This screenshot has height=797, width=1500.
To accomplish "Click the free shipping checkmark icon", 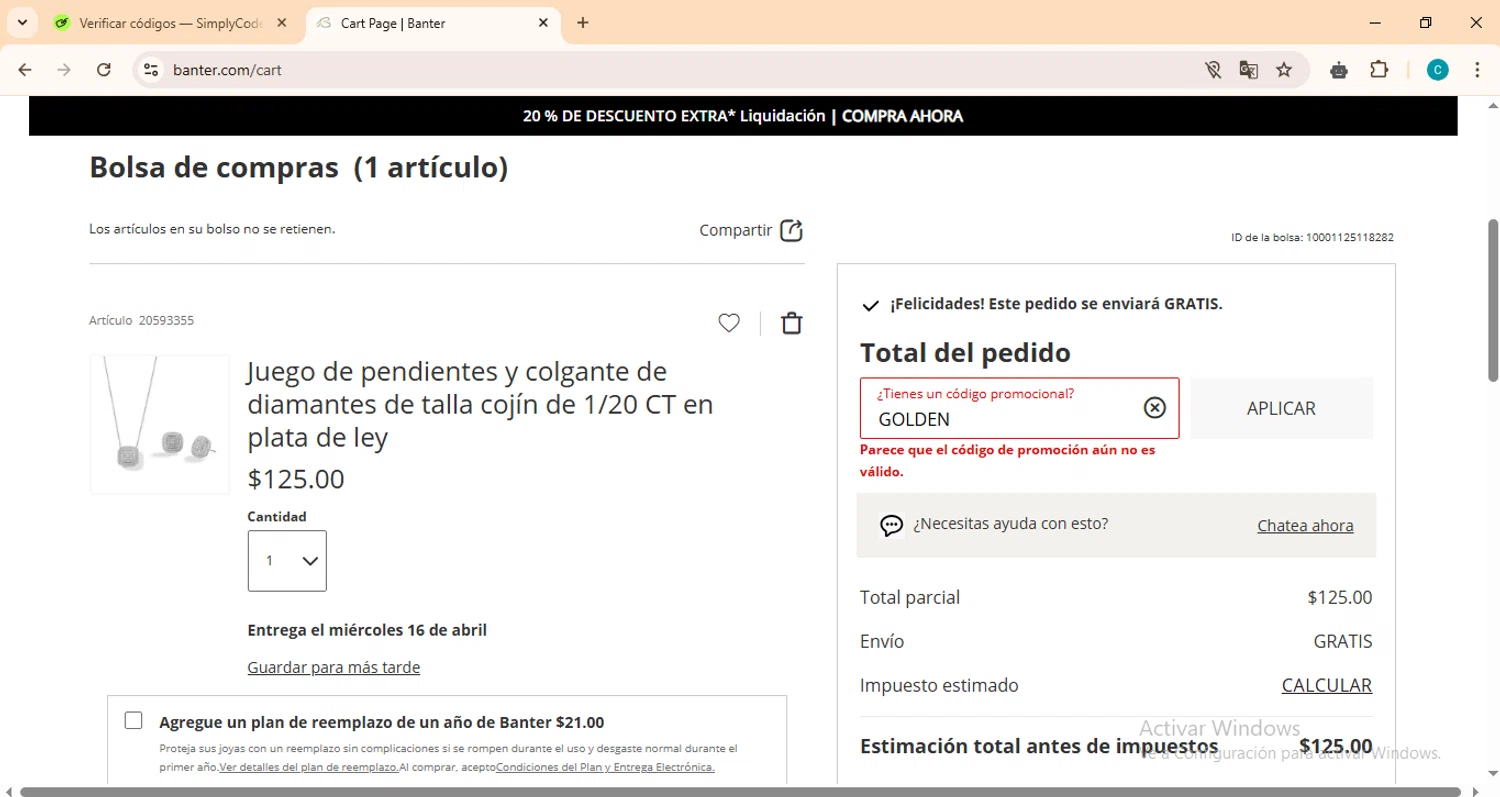I will pyautogui.click(x=870, y=305).
